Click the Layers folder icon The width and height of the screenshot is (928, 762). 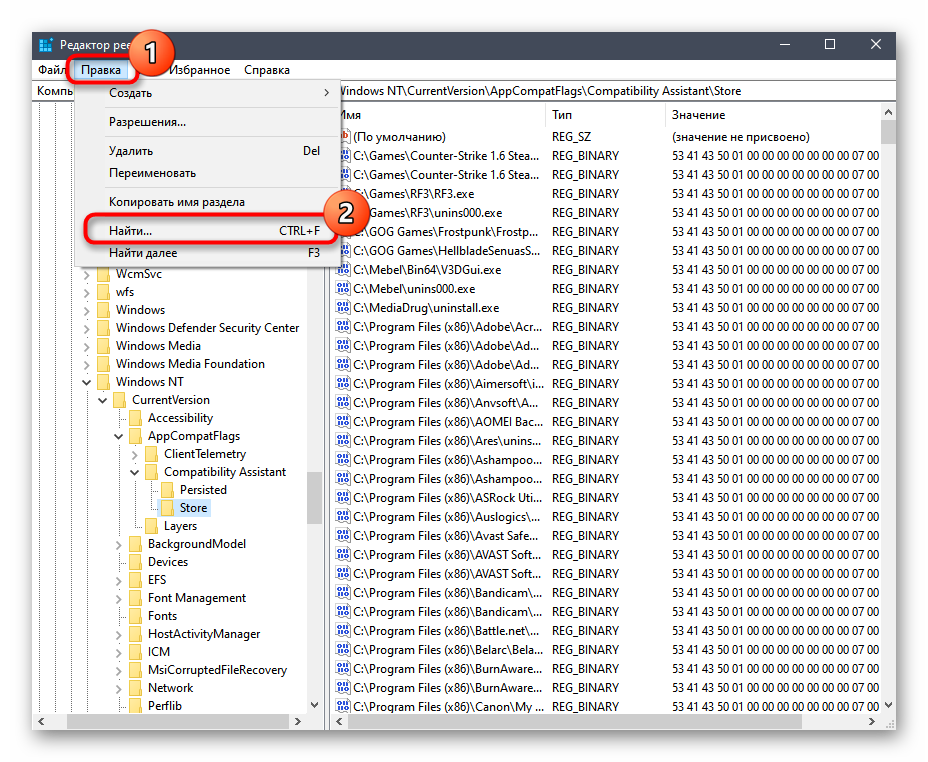point(152,526)
